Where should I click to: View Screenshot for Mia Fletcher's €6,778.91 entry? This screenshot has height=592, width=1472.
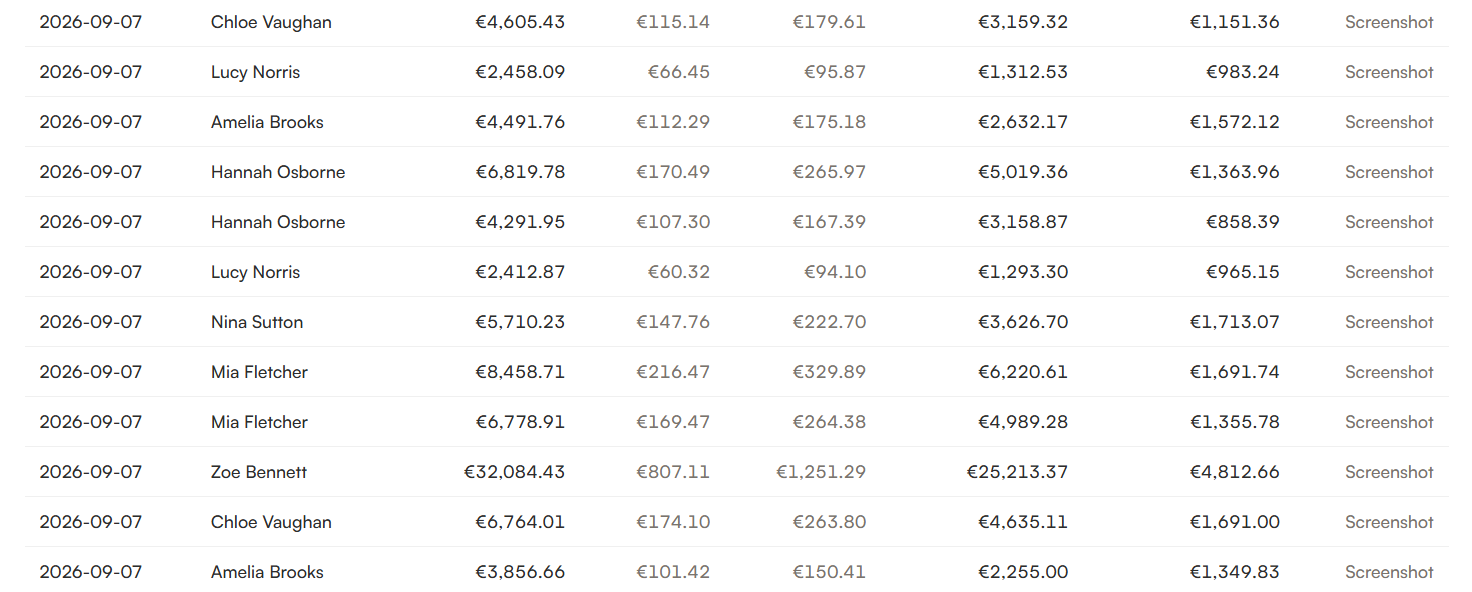[1389, 422]
